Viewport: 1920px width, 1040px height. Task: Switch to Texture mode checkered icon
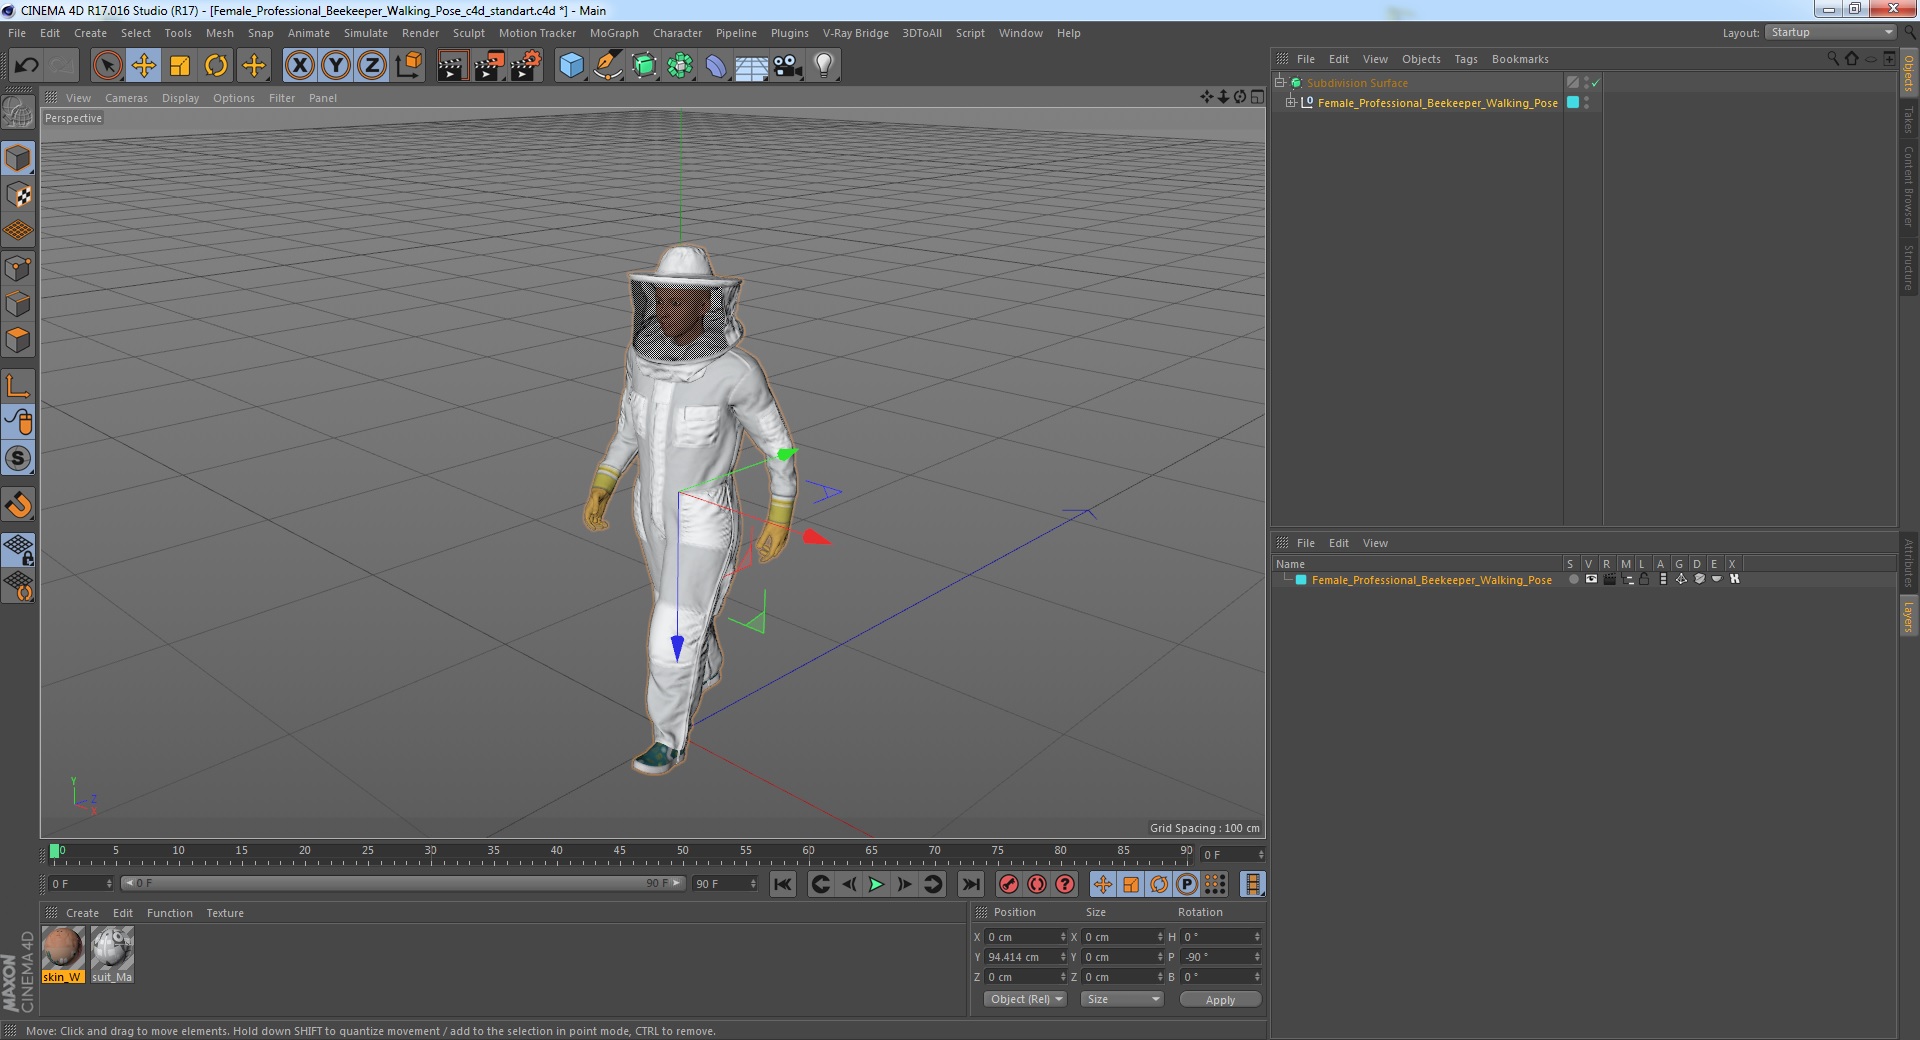pyautogui.click(x=18, y=195)
